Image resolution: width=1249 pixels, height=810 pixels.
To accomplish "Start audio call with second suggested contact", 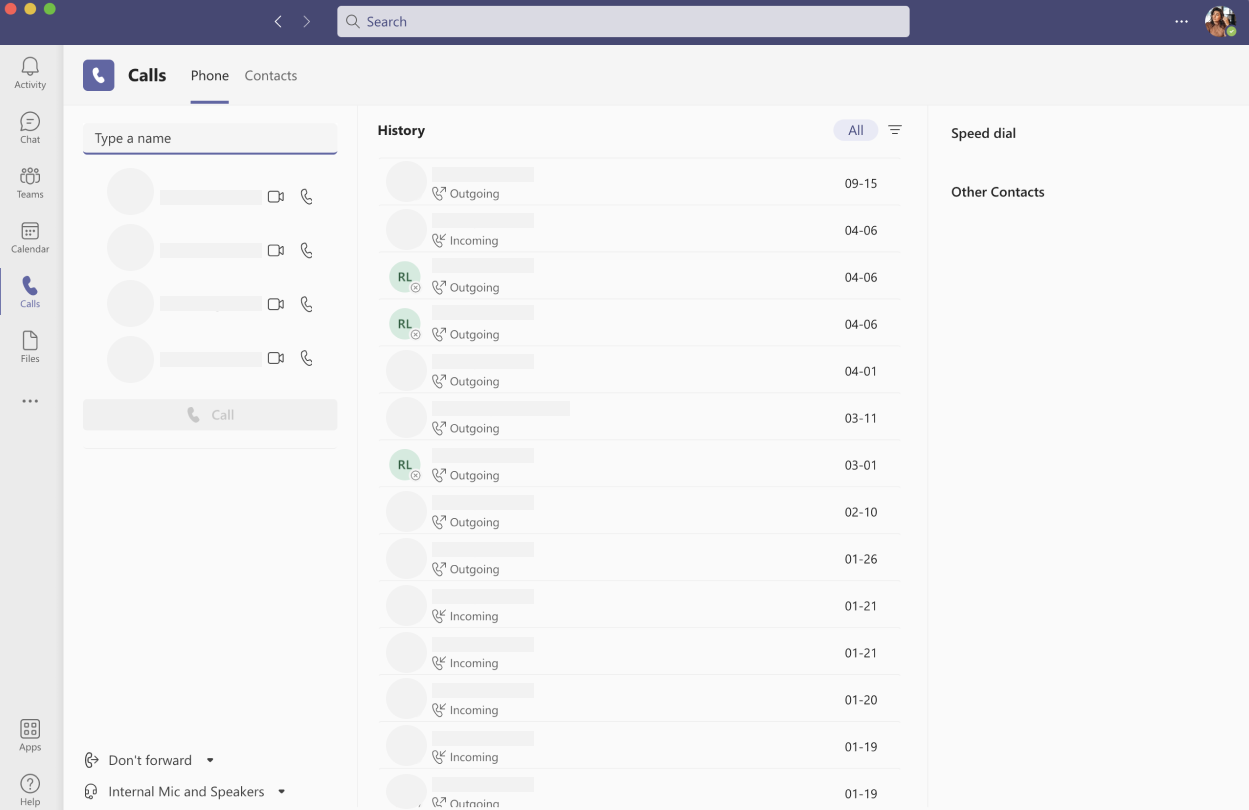I will 307,250.
